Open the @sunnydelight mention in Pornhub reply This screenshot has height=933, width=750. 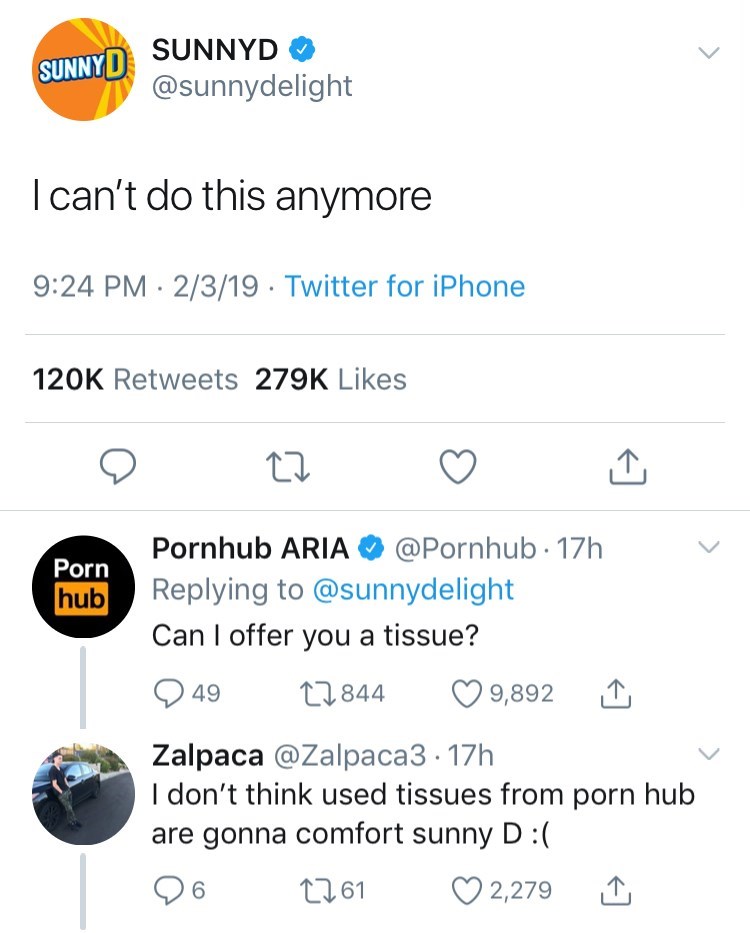(414, 590)
